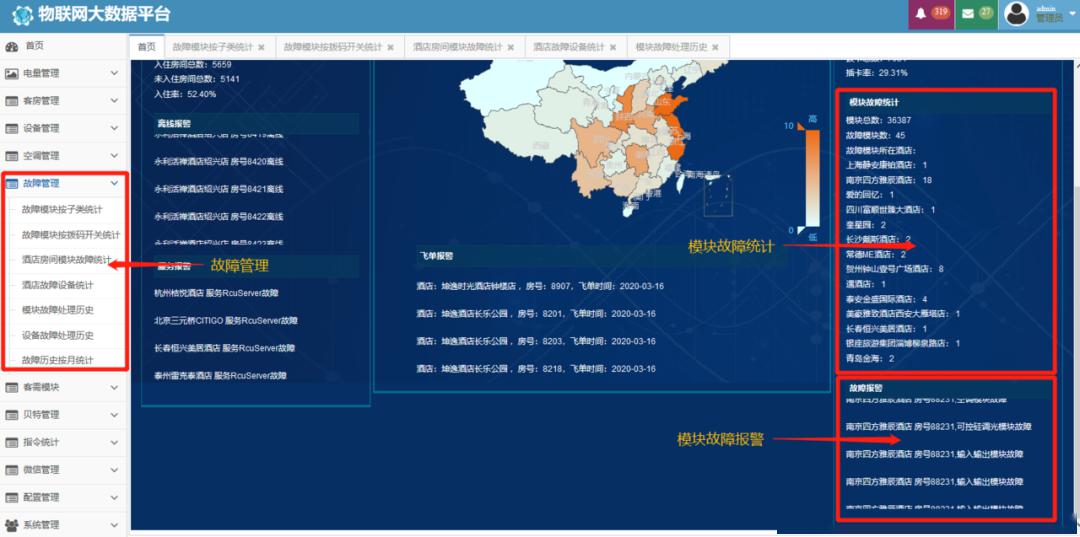Click the bell notifications icon

pyautogui.click(x=920, y=14)
